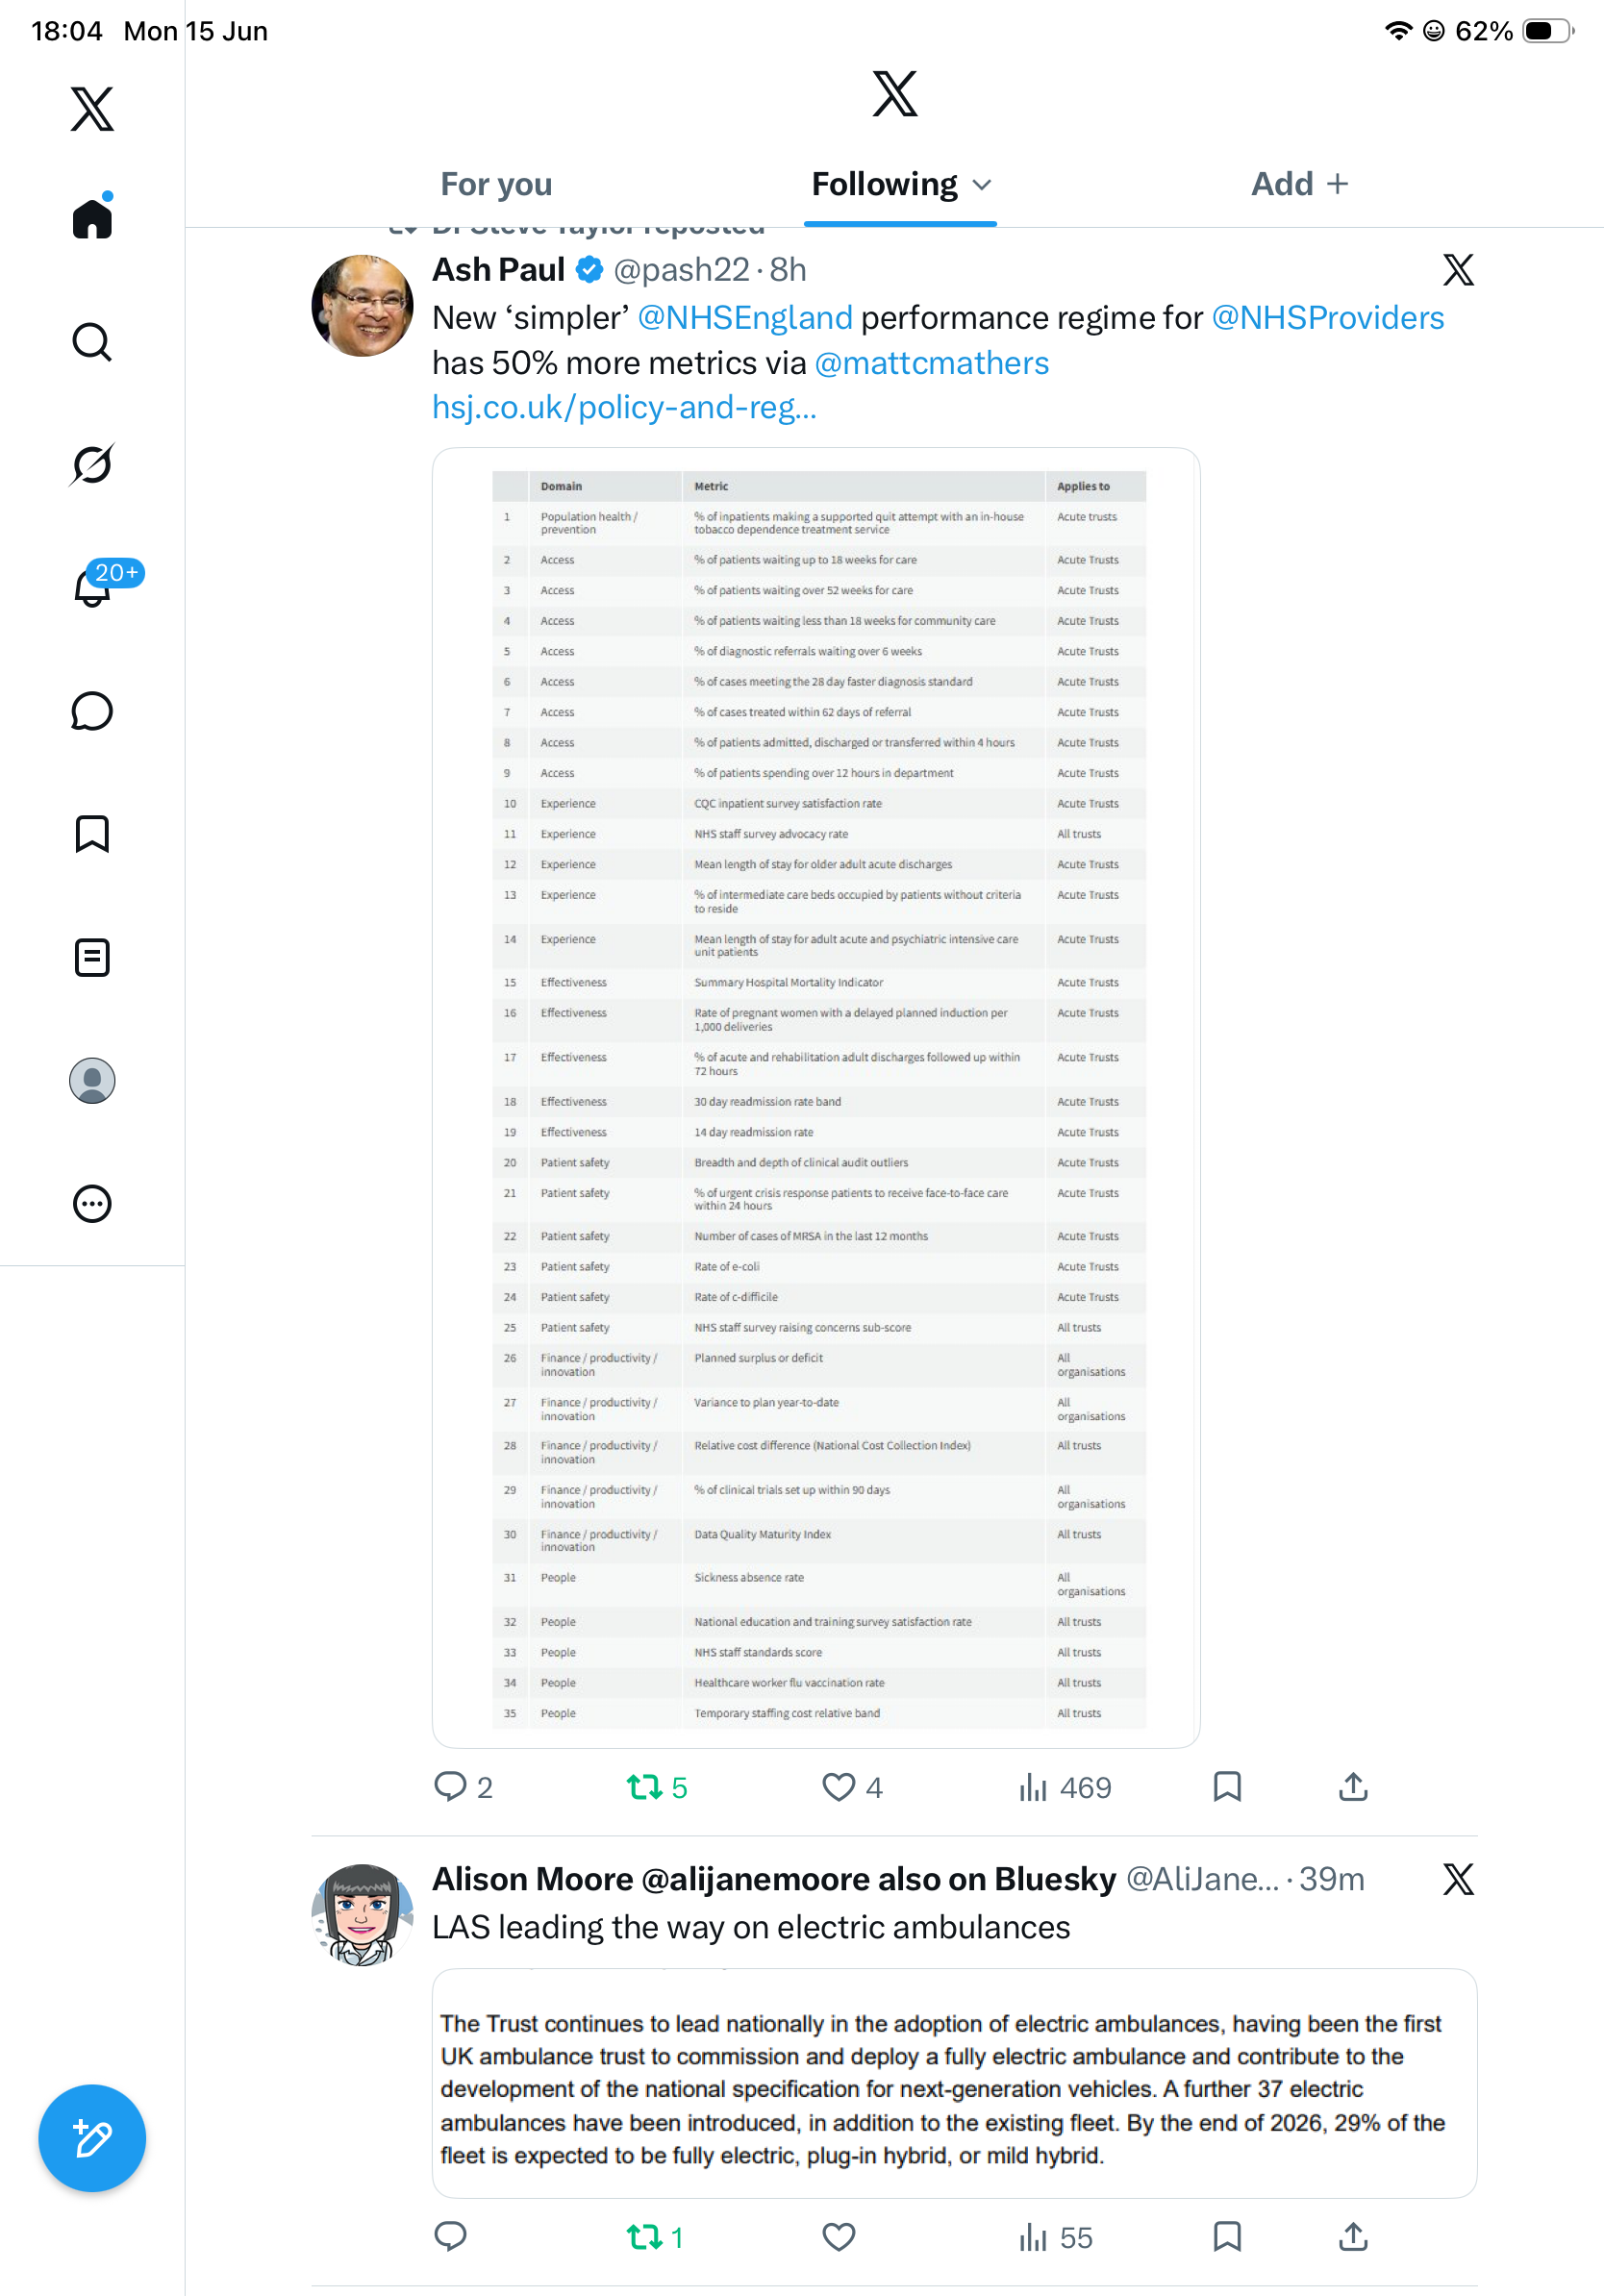Screen dimensions: 1604x2296
Task: Open Bookmarks icon in sidebar
Action: 92,834
